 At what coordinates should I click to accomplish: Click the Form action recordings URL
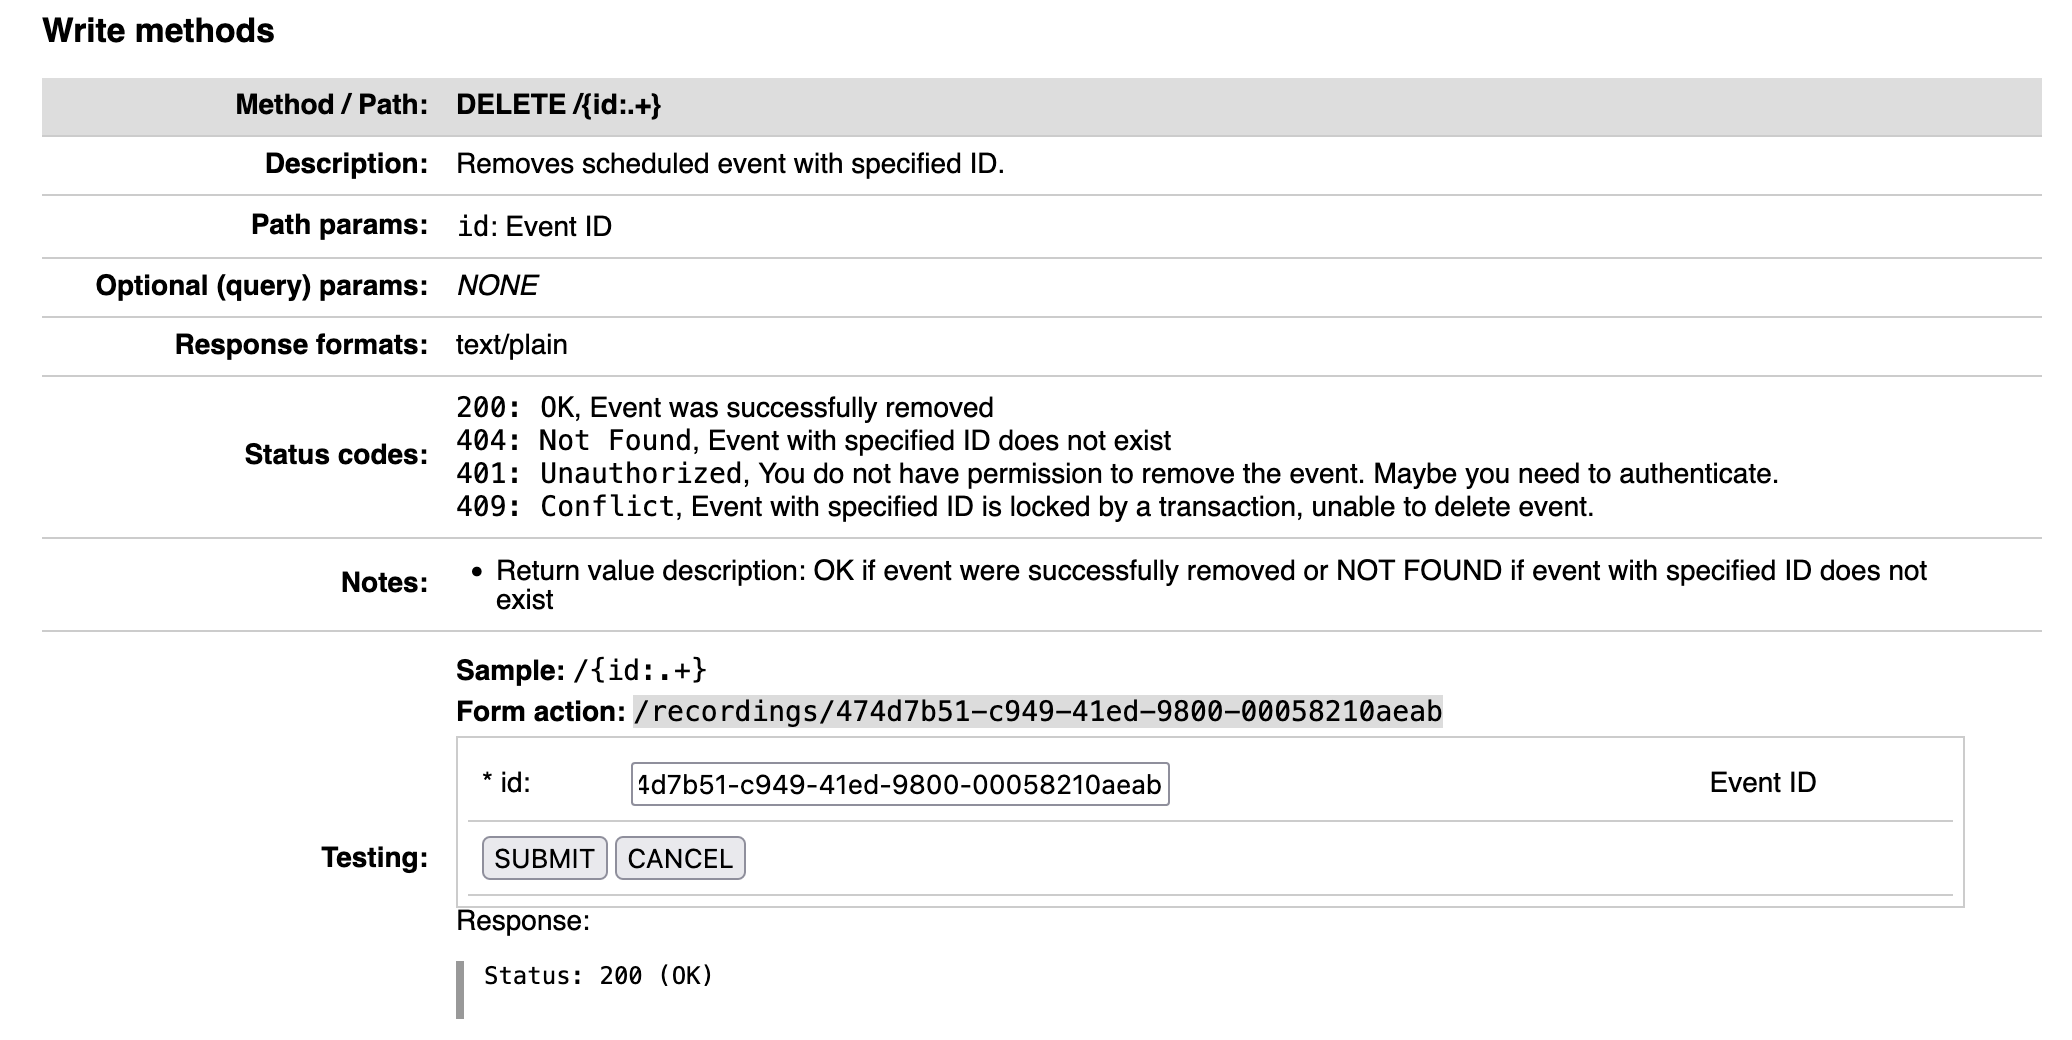1035,712
